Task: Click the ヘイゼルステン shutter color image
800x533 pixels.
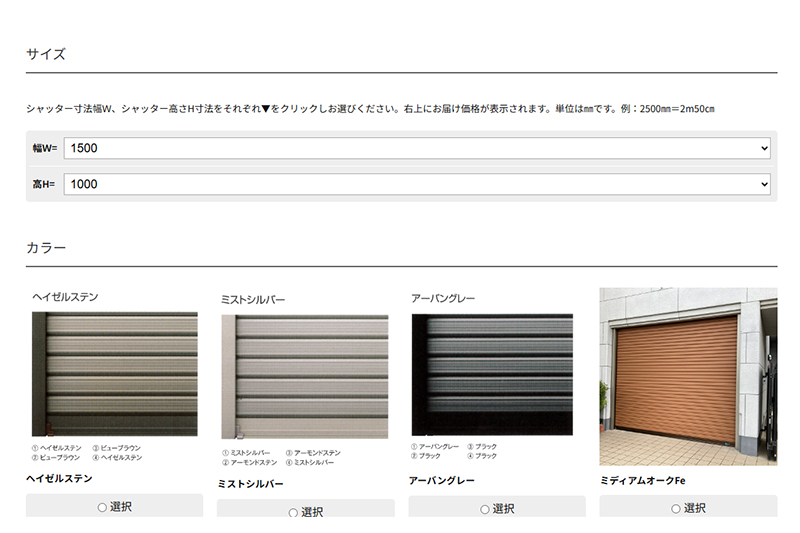Action: tap(114, 373)
